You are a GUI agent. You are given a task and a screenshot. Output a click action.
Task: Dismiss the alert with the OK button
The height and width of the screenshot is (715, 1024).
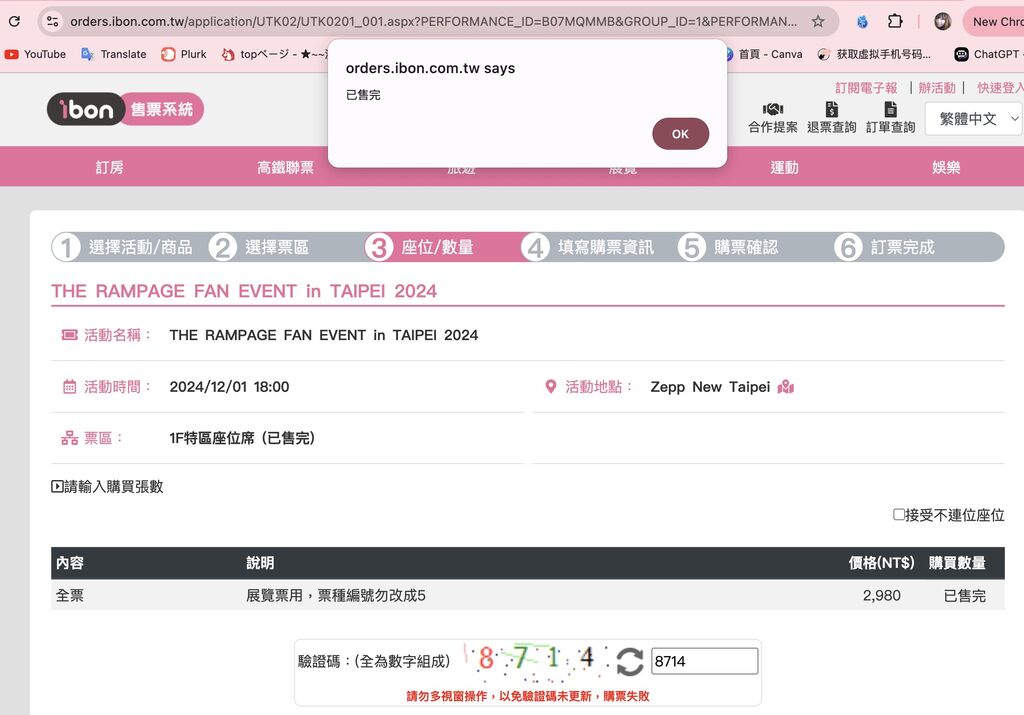pos(680,134)
